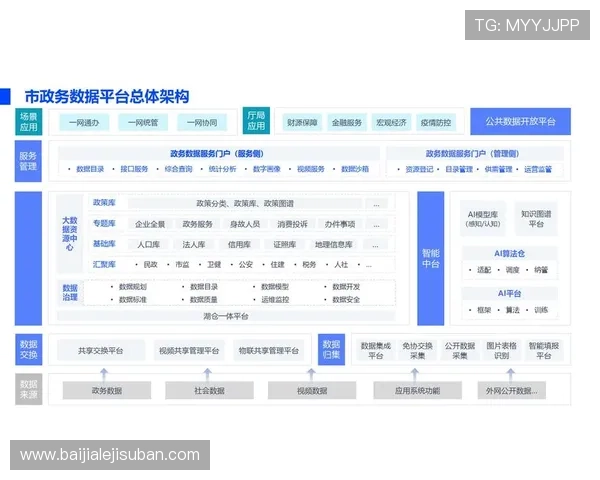Screen dimensions: 600x480
Task: Click the 金融服务 box
Action: 347,122
